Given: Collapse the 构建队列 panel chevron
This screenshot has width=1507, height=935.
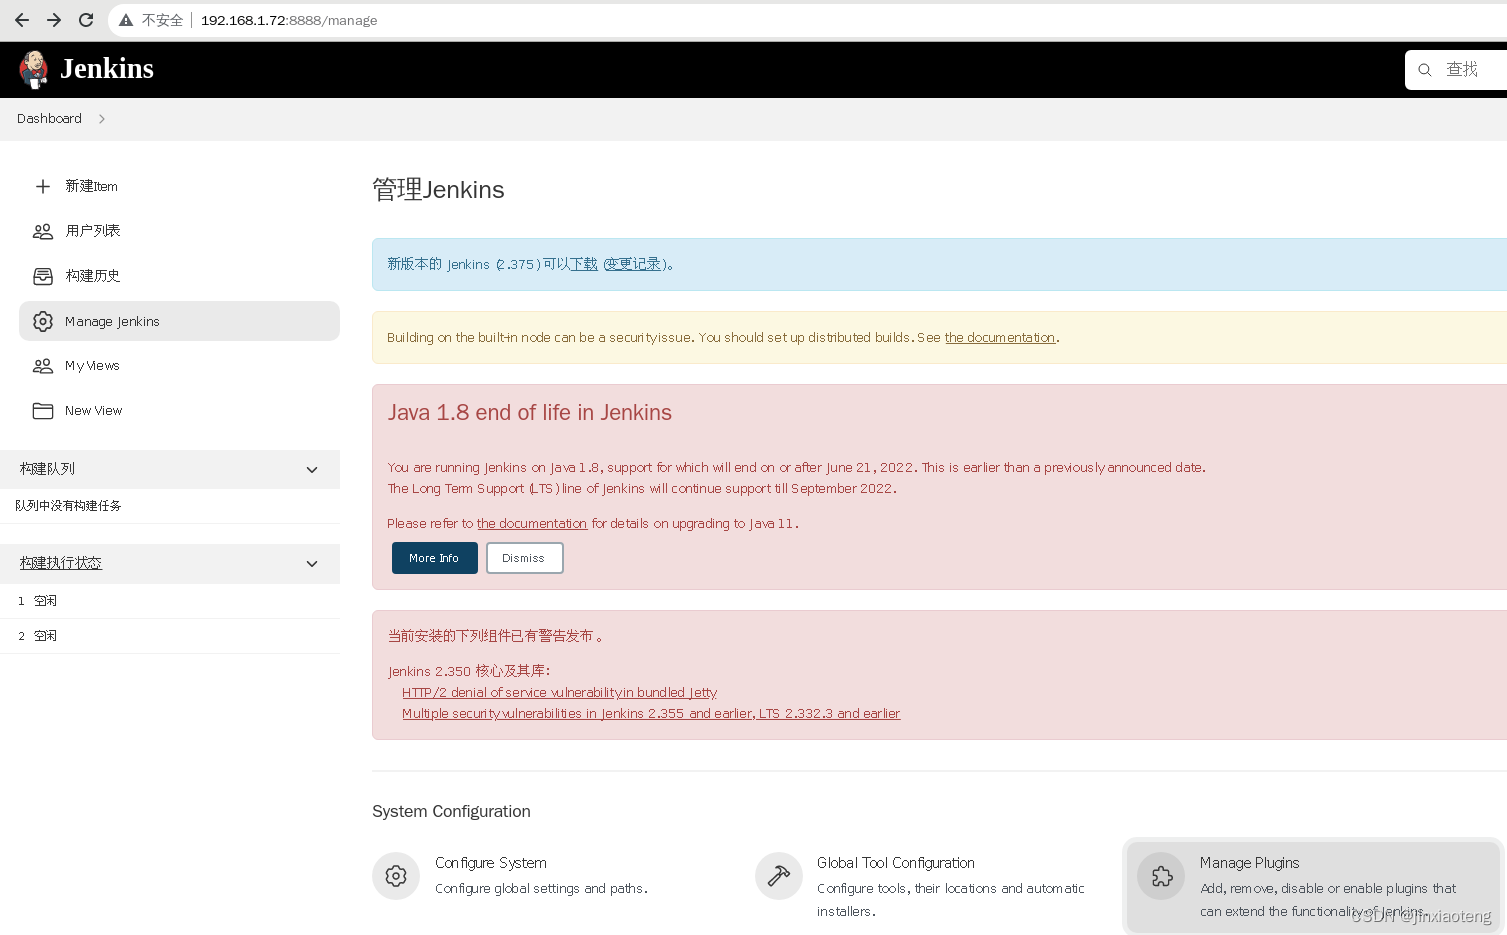Looking at the screenshot, I should 312,470.
